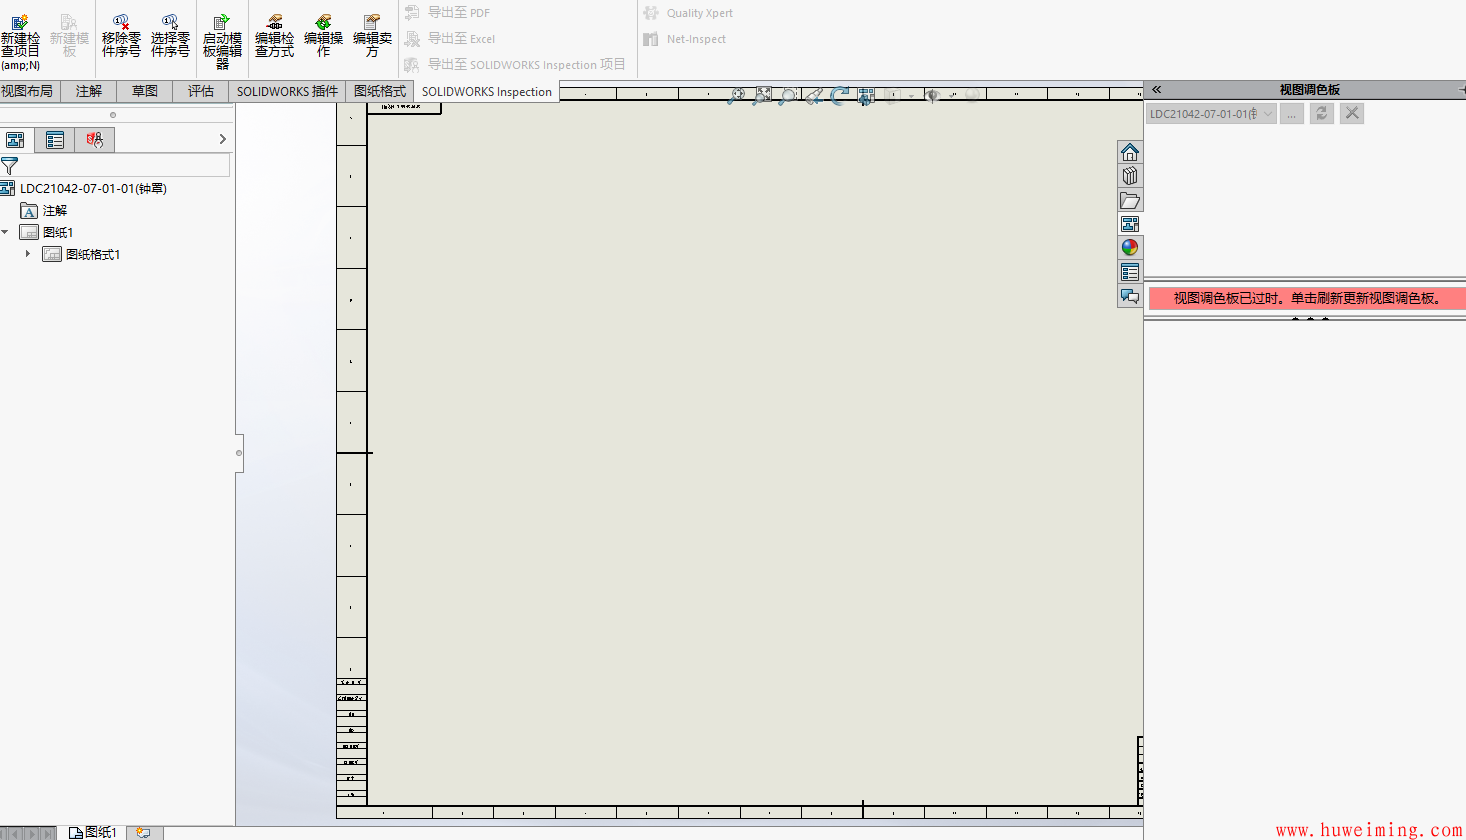Open the Custom Properties panel icon

click(x=1129, y=271)
